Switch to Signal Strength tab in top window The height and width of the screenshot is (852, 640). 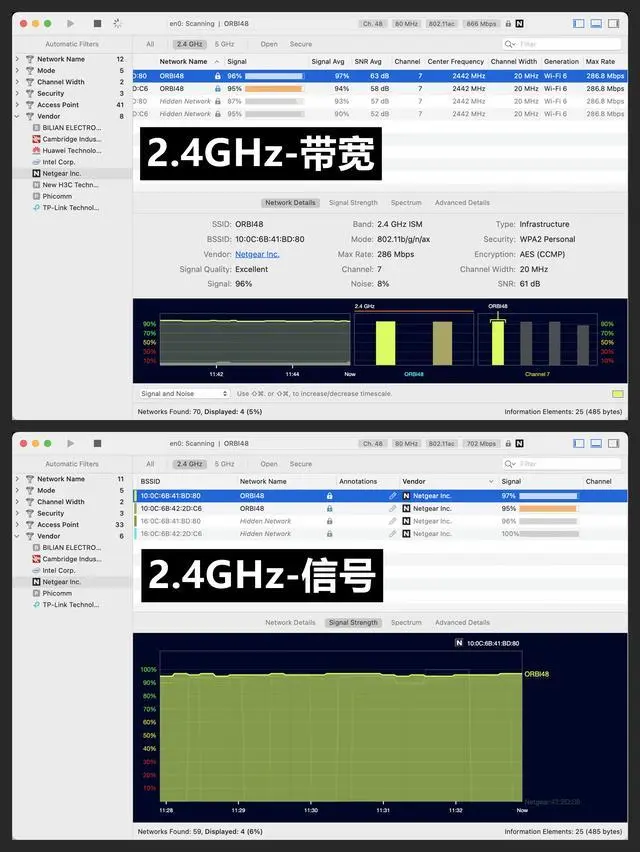[353, 203]
